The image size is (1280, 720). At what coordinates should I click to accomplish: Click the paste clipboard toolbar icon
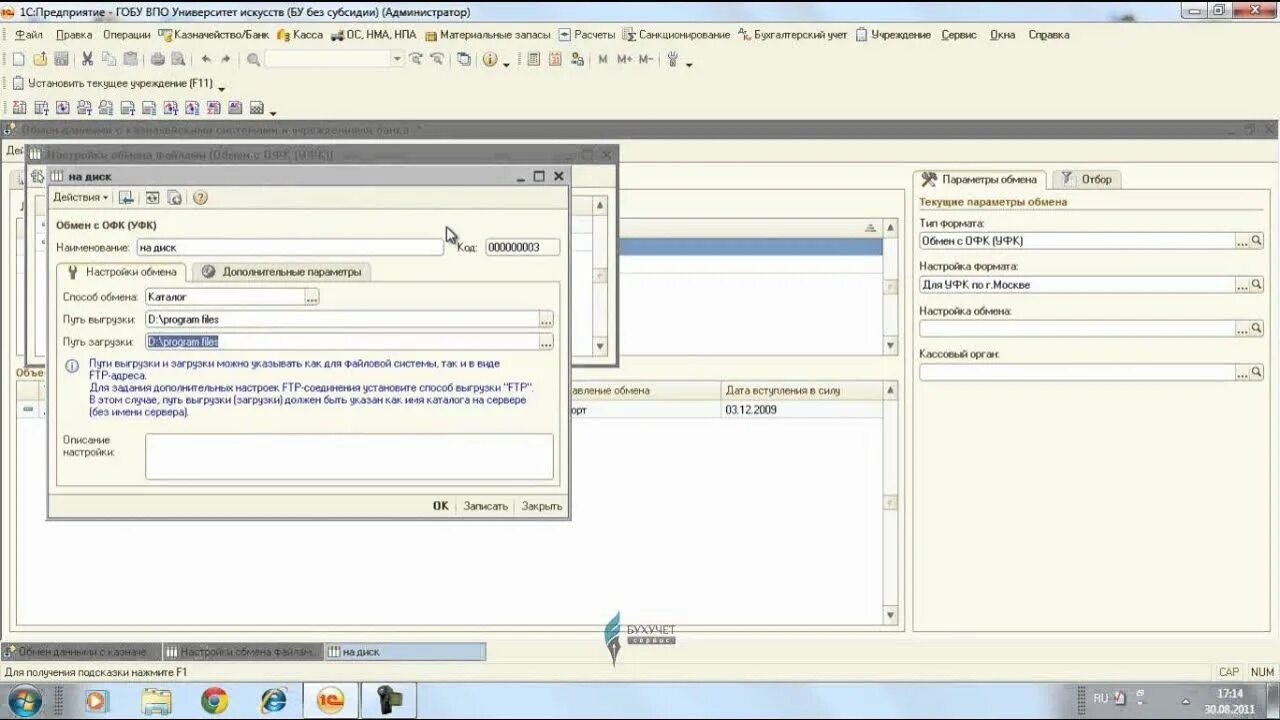coord(130,60)
